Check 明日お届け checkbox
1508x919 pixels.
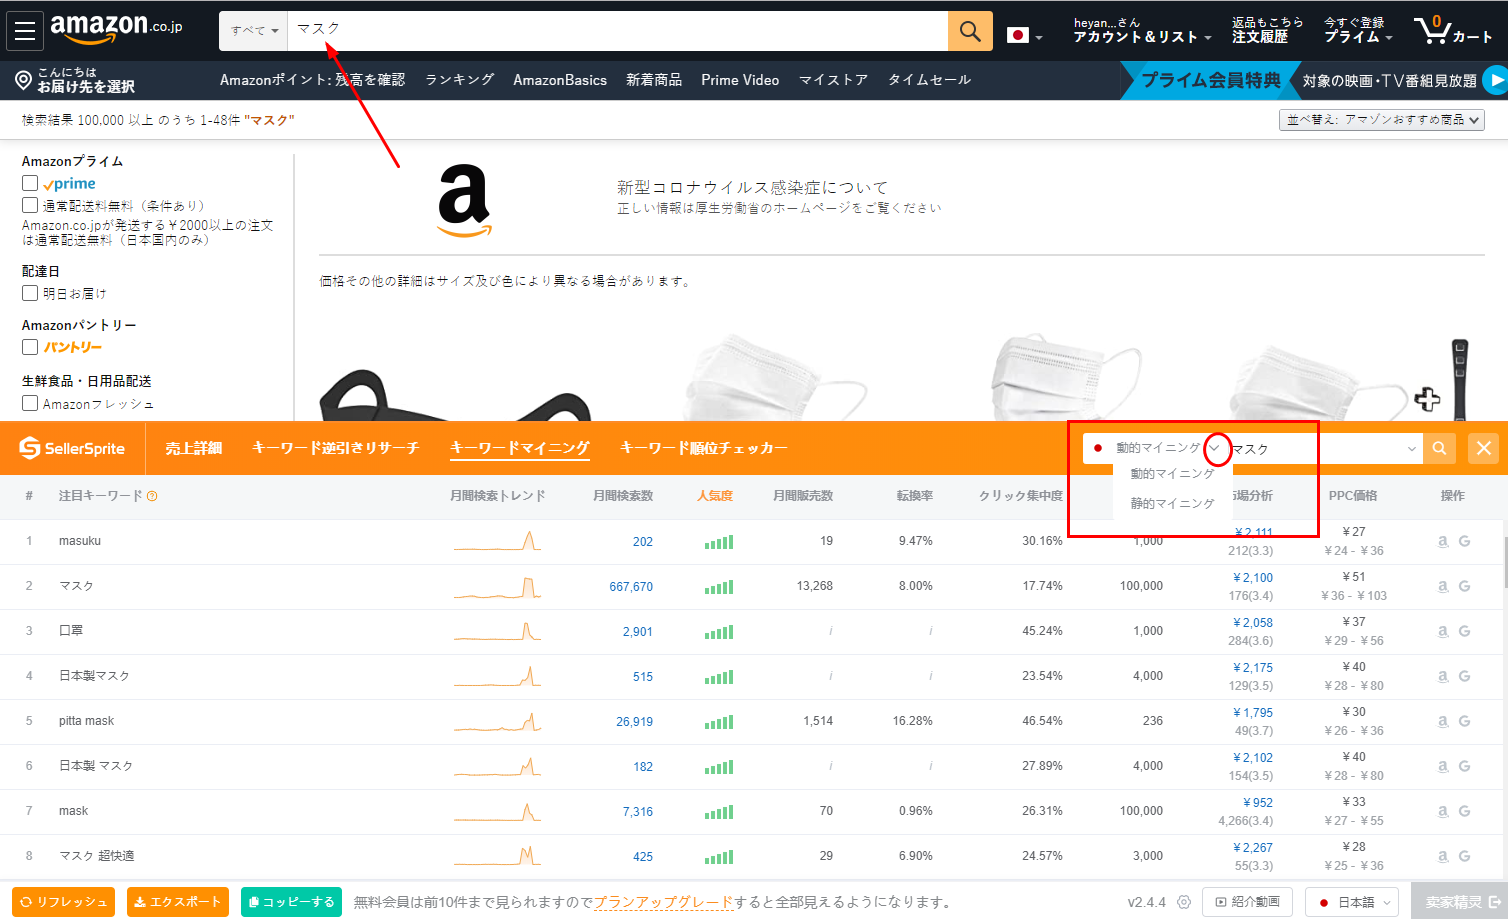click(x=30, y=293)
